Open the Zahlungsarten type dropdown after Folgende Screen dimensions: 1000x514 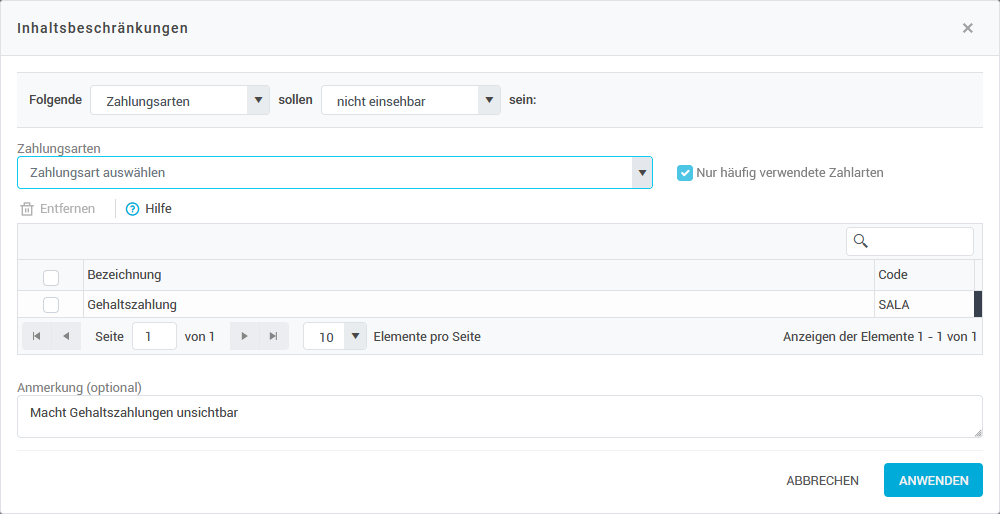[x=259, y=100]
